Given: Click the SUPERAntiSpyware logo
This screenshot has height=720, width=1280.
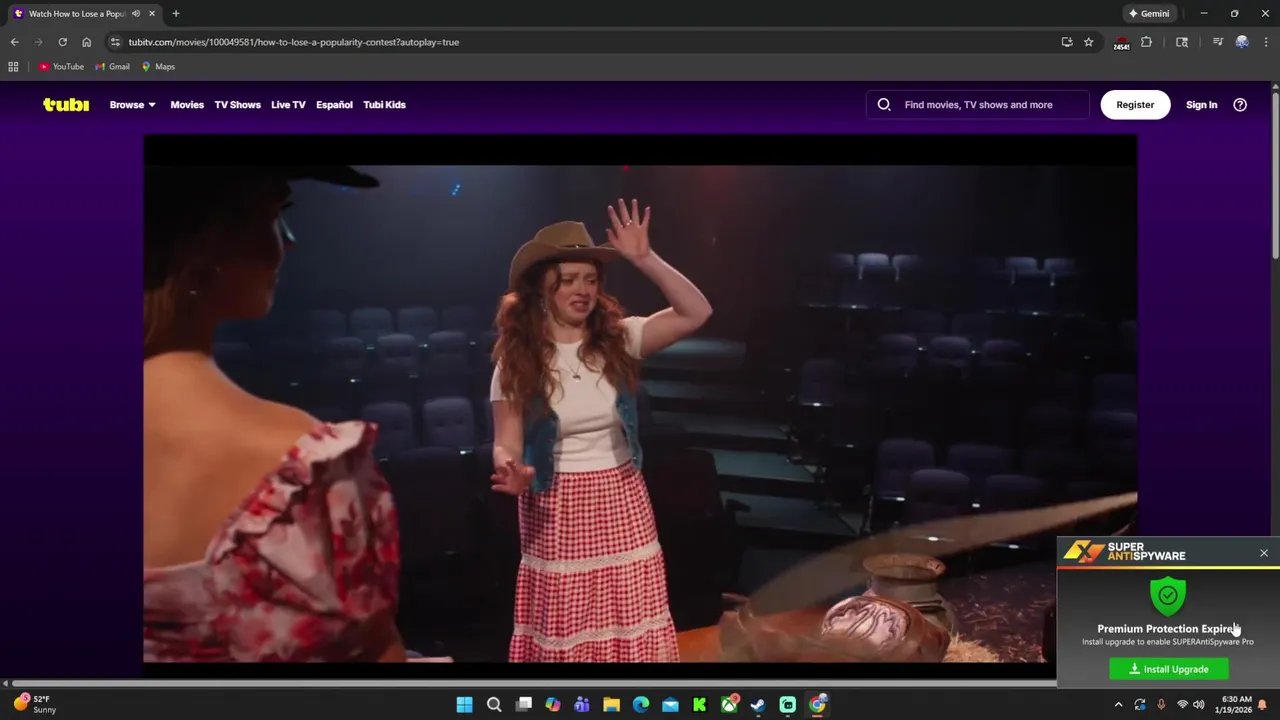Looking at the screenshot, I should (1125, 551).
